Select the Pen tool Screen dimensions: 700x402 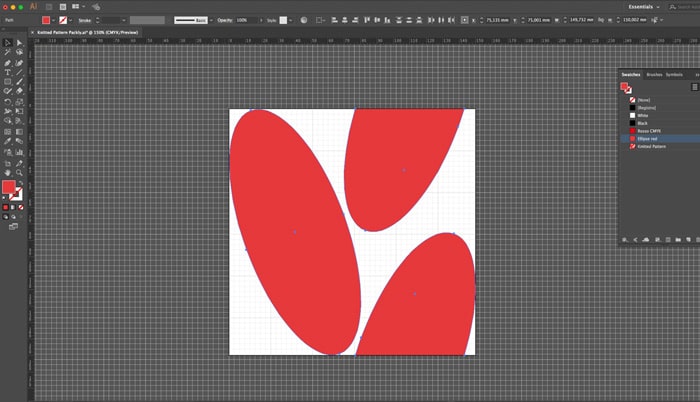[8, 63]
